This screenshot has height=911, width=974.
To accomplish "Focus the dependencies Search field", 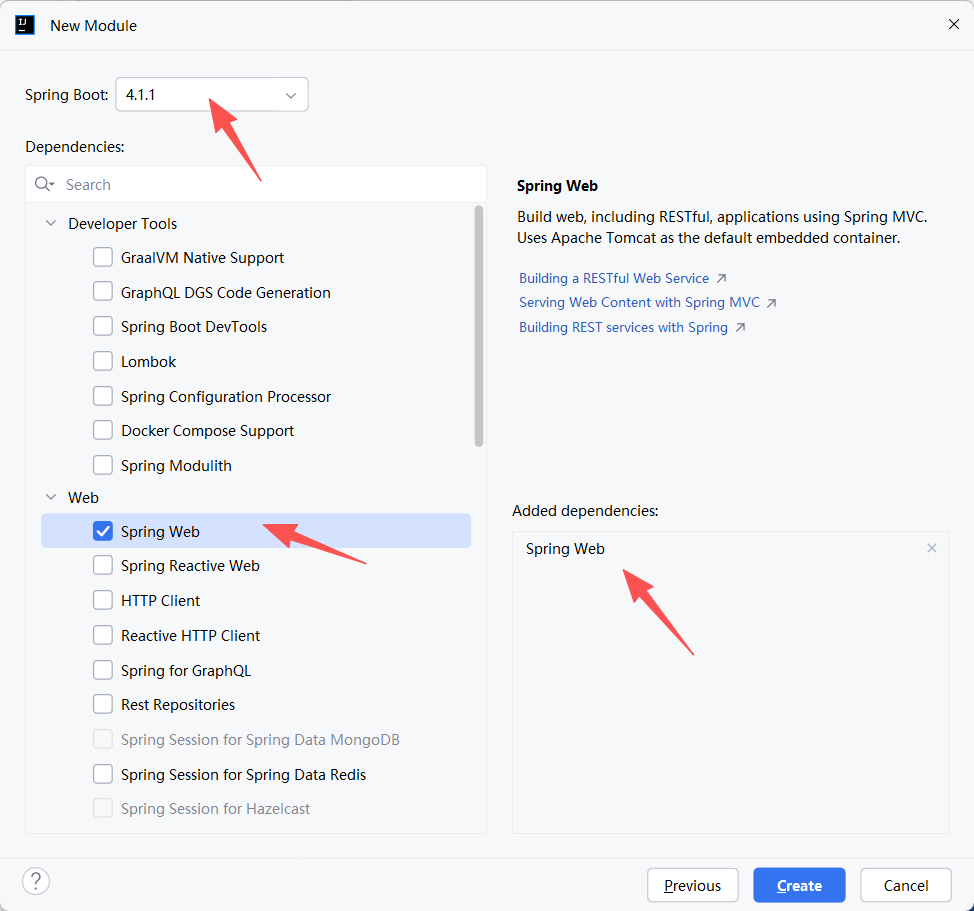I will (256, 184).
